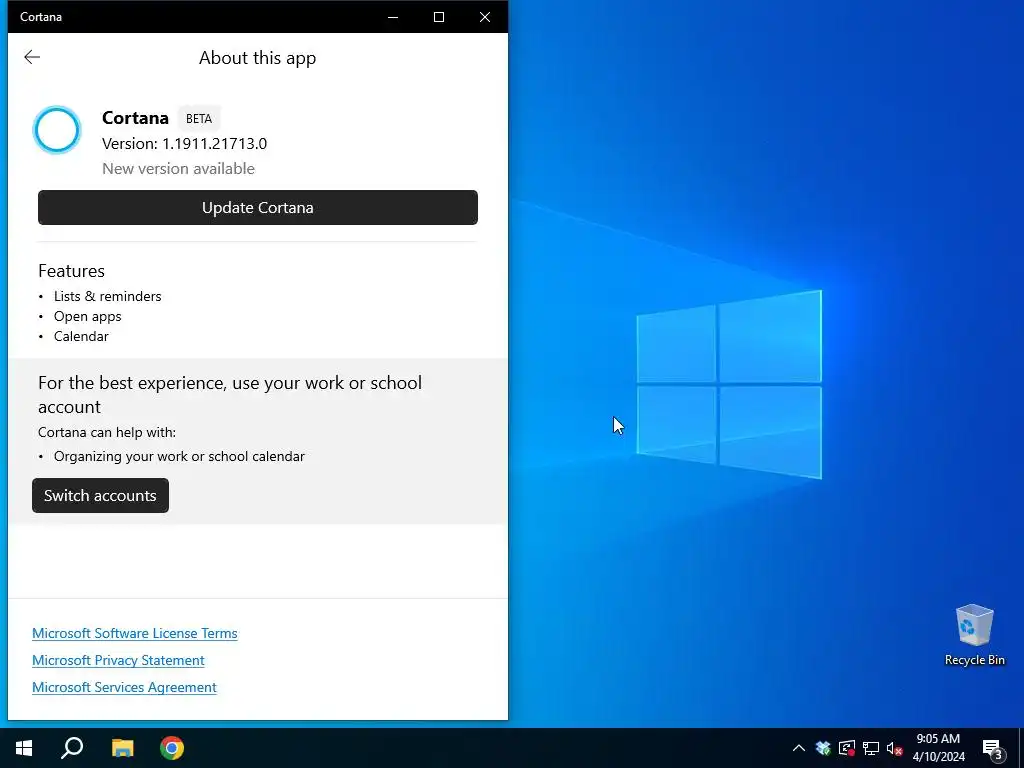Open Microsoft Services Agreement link
1024x768 pixels.
point(124,687)
